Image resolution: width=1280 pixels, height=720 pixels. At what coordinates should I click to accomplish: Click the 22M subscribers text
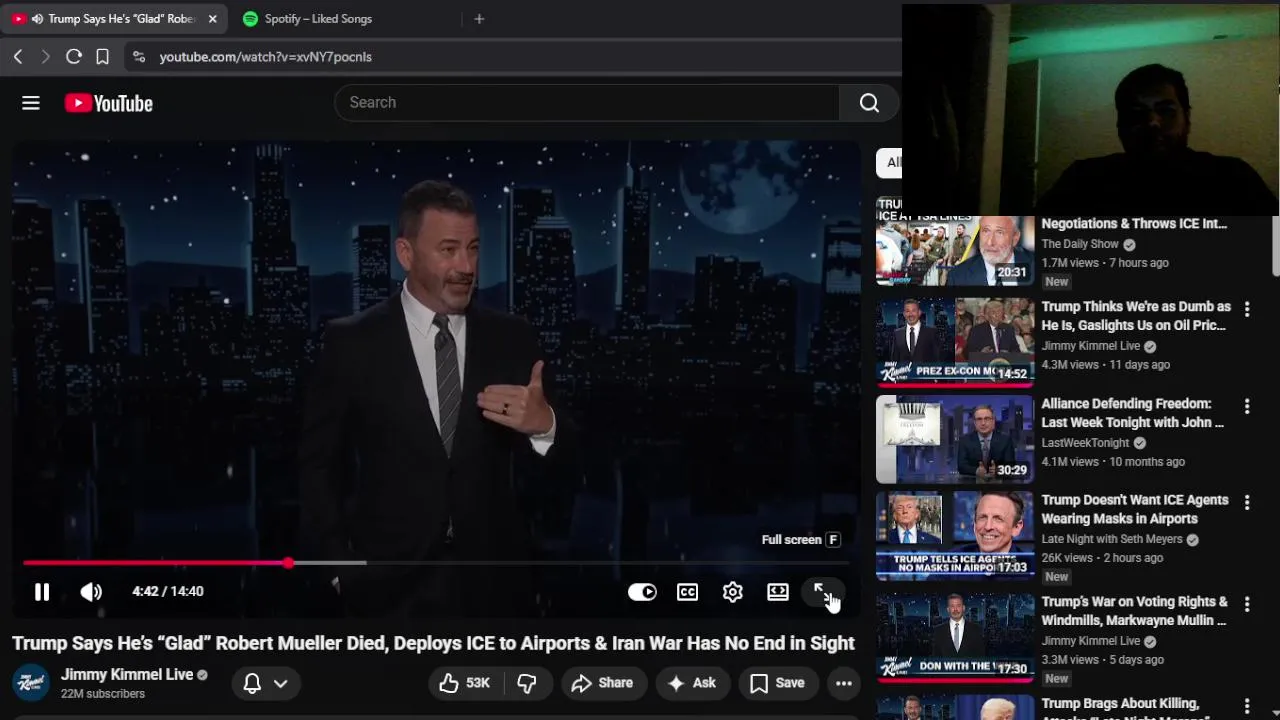(x=103, y=694)
